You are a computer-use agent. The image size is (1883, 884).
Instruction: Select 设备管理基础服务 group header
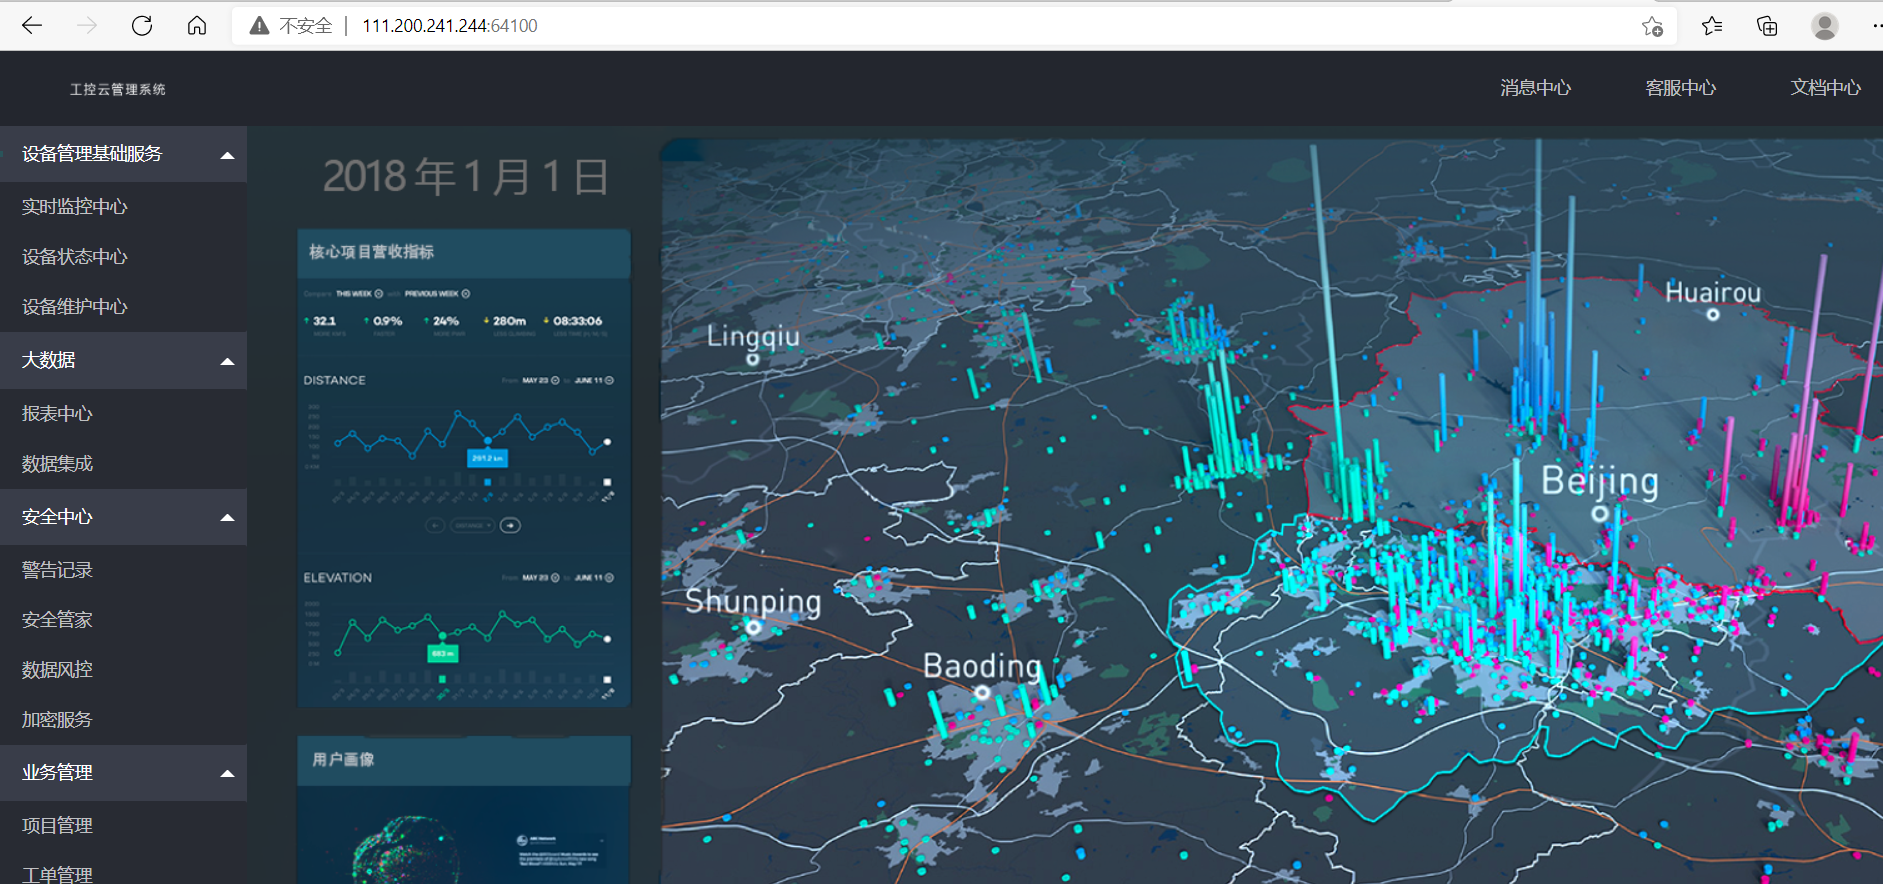[123, 154]
